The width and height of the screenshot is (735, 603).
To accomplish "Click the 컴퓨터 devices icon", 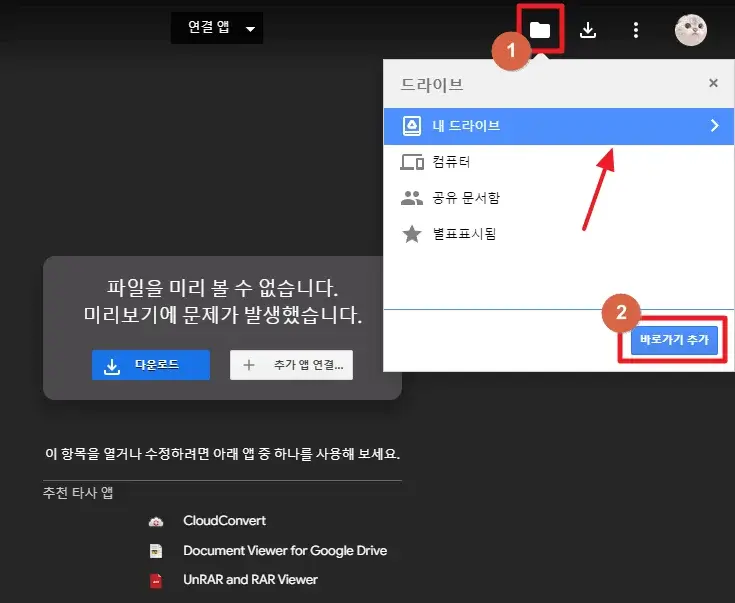I will [412, 162].
